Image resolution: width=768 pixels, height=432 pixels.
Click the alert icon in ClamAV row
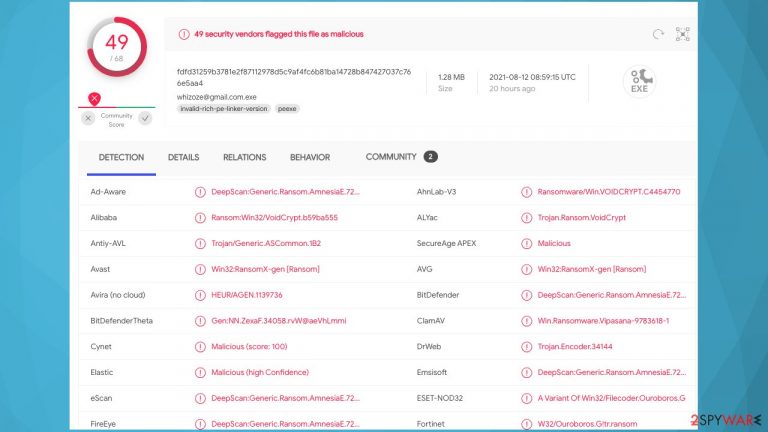(527, 321)
